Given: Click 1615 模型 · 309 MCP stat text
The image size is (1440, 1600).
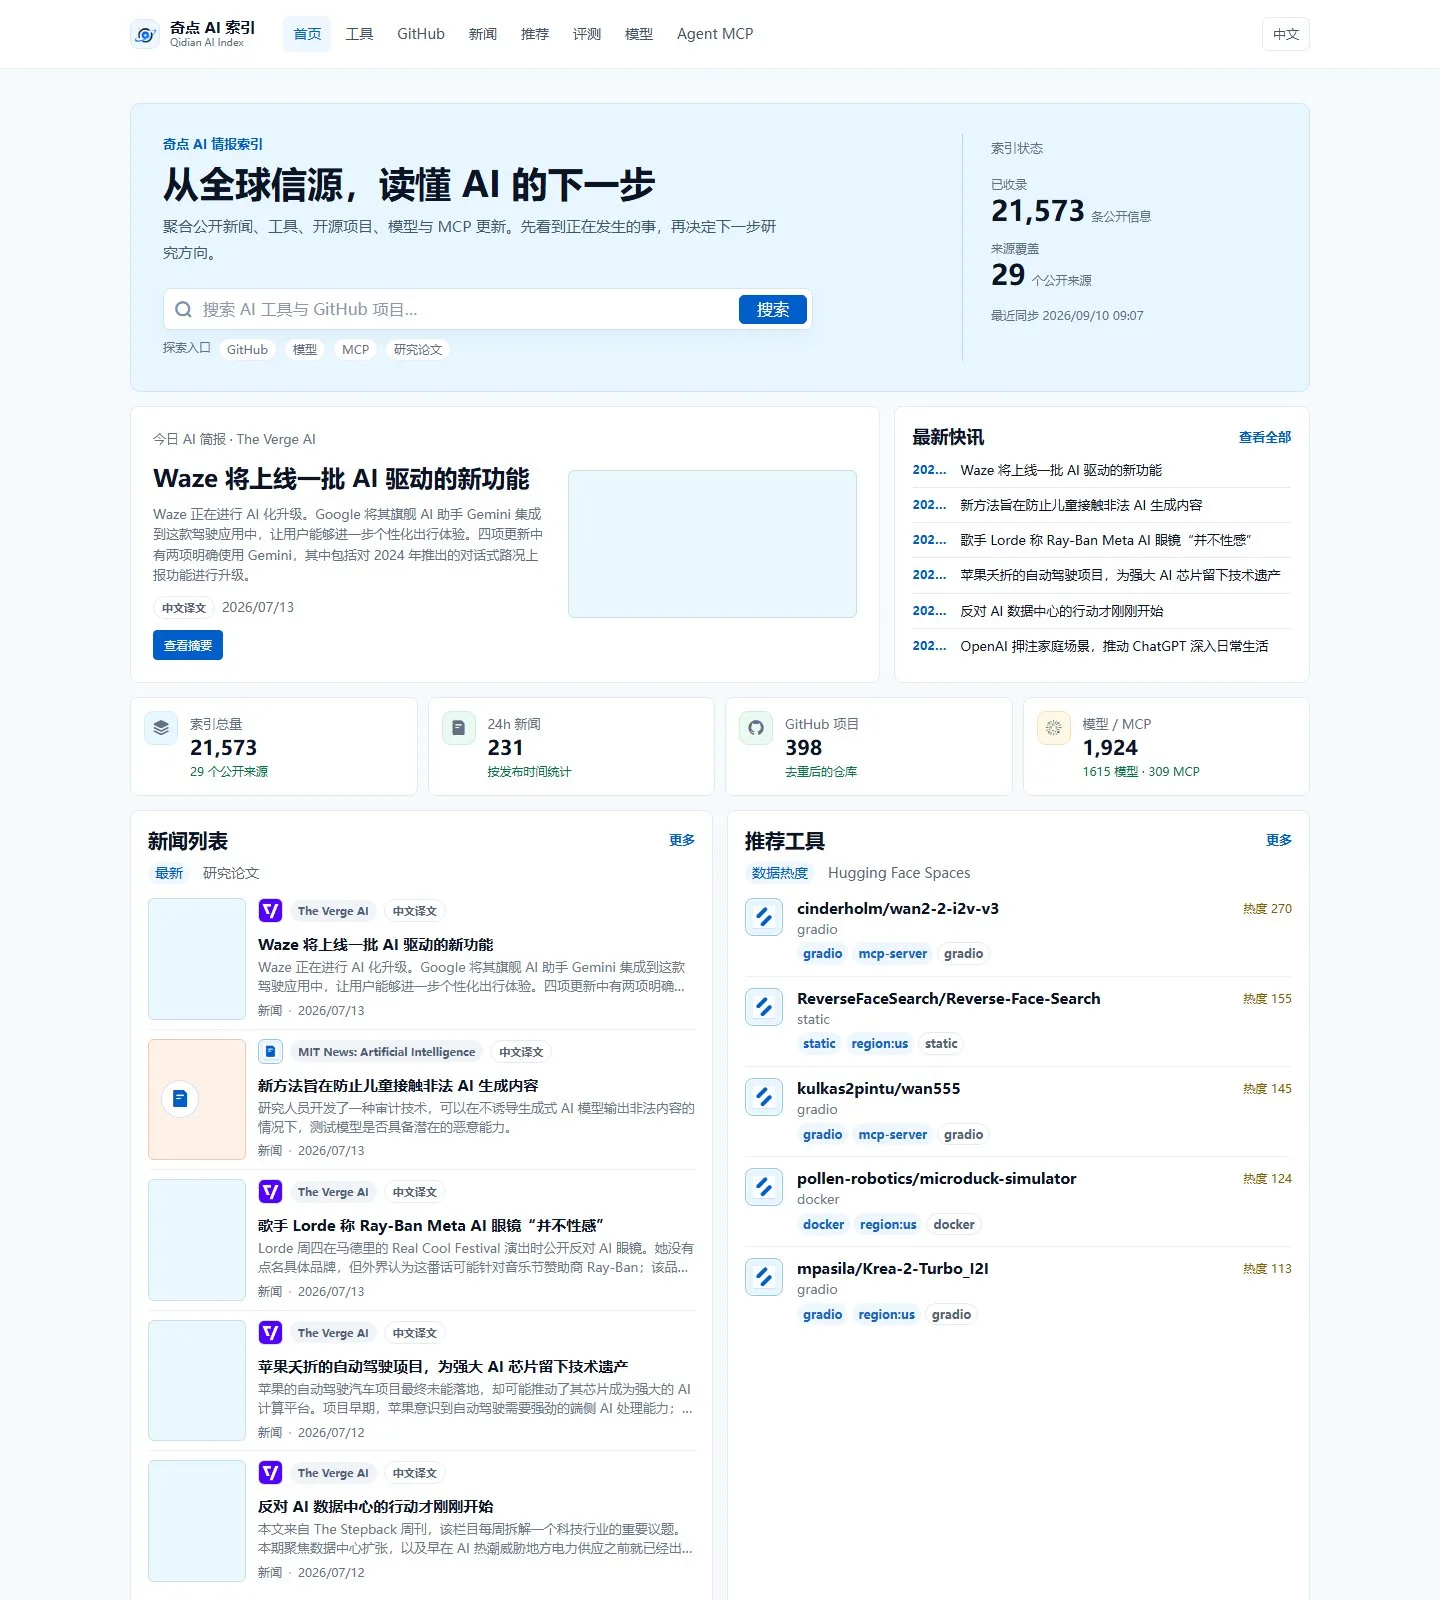Looking at the screenshot, I should 1141,772.
